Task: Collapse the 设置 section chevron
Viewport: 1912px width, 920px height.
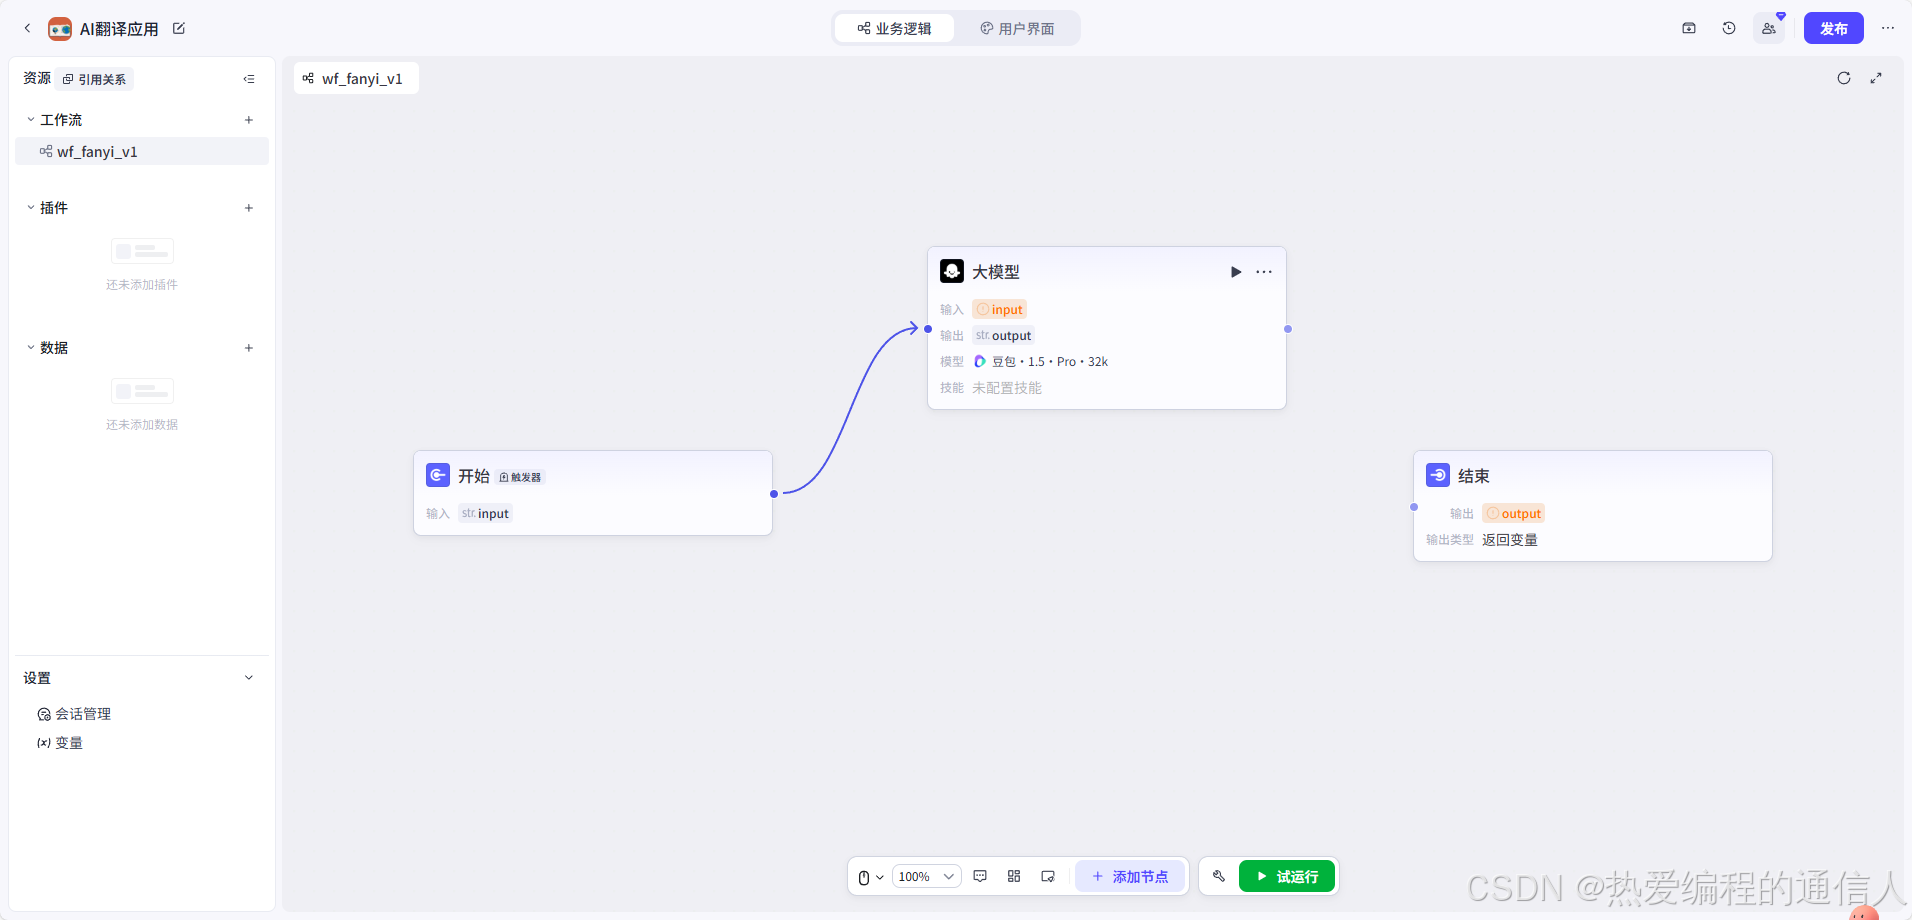Action: click(249, 678)
